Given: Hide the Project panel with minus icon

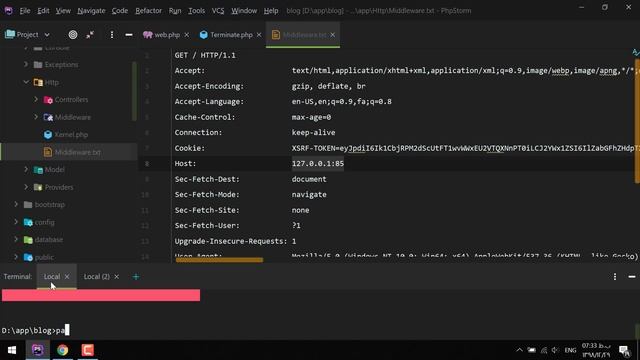Looking at the screenshot, I should [129, 35].
